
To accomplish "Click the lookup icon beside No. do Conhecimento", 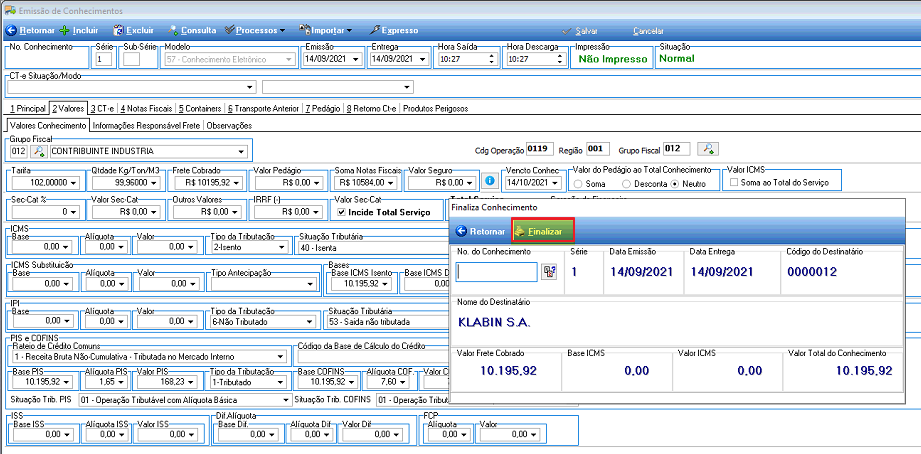I will (x=550, y=272).
